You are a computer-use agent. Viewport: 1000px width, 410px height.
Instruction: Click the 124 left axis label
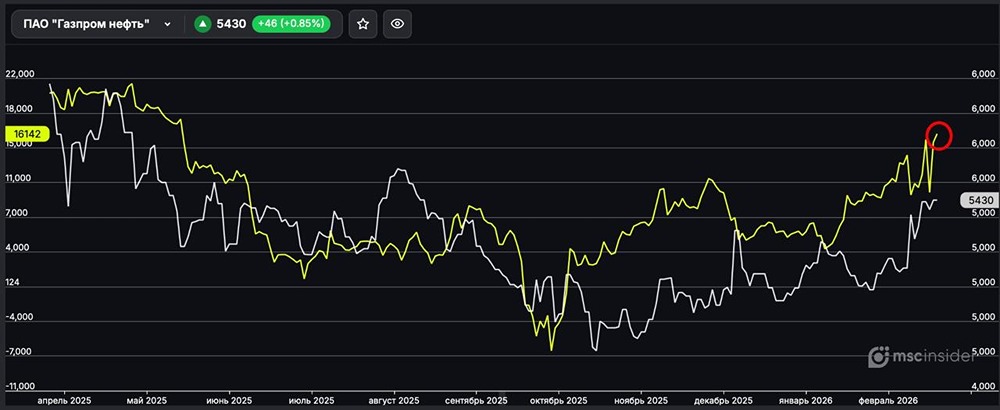[x=12, y=283]
